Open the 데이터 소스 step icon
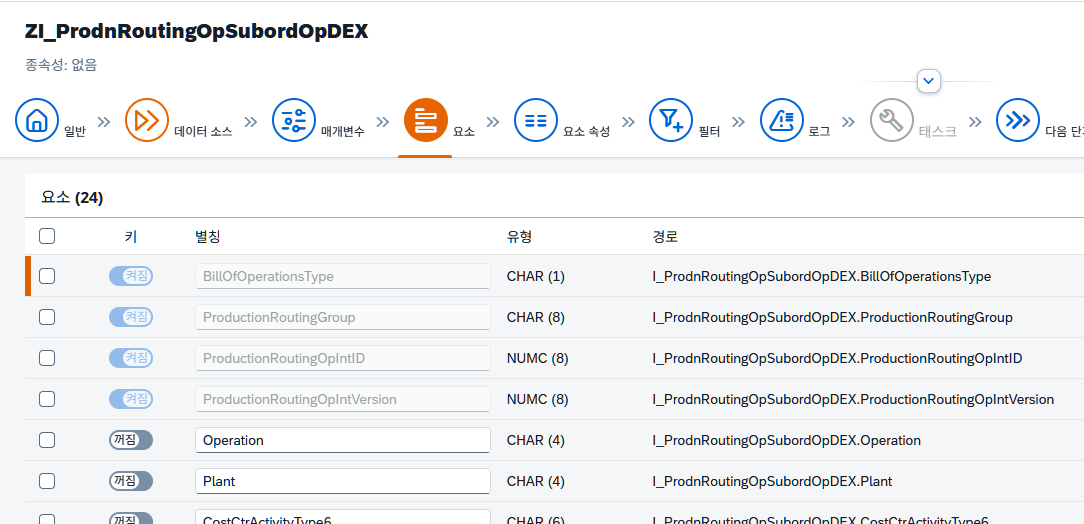This screenshot has height=524, width=1084. pyautogui.click(x=147, y=120)
